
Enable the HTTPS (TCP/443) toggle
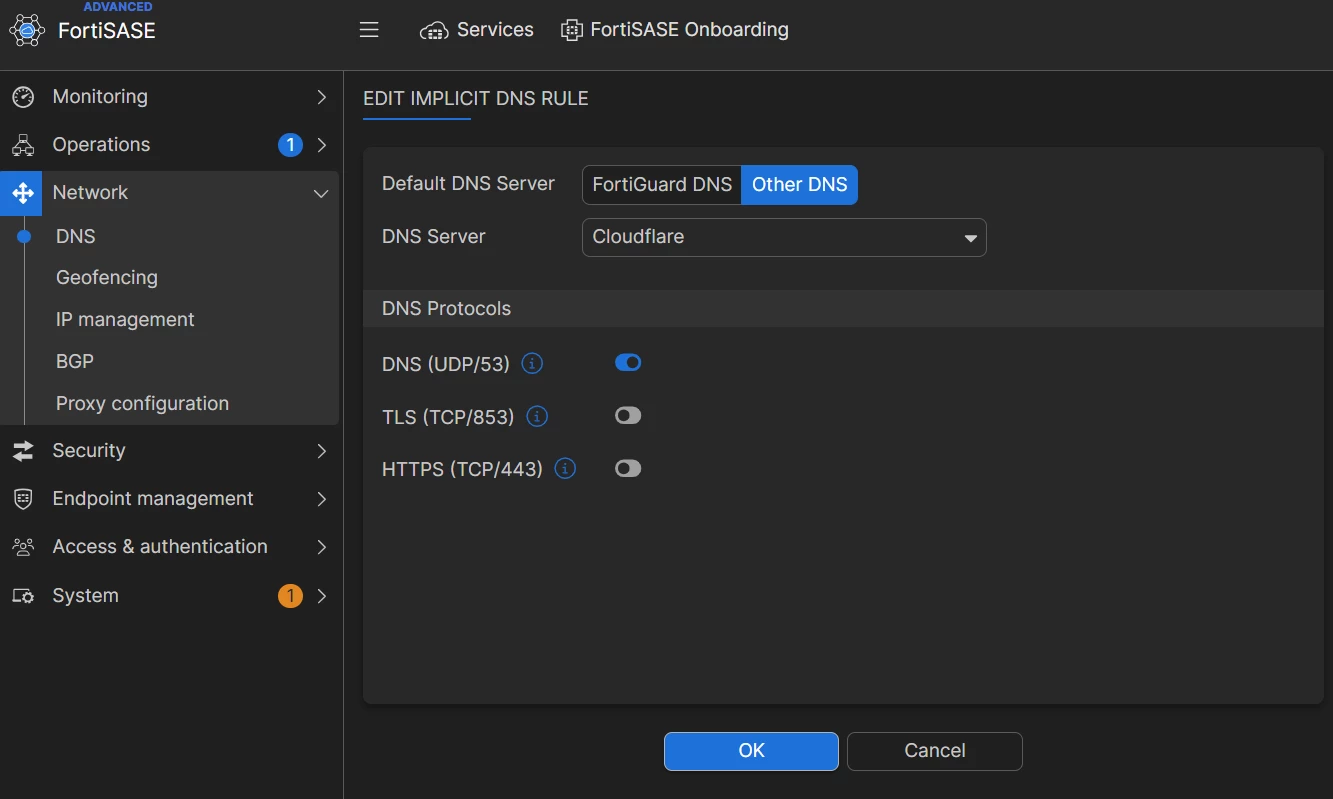coord(628,468)
